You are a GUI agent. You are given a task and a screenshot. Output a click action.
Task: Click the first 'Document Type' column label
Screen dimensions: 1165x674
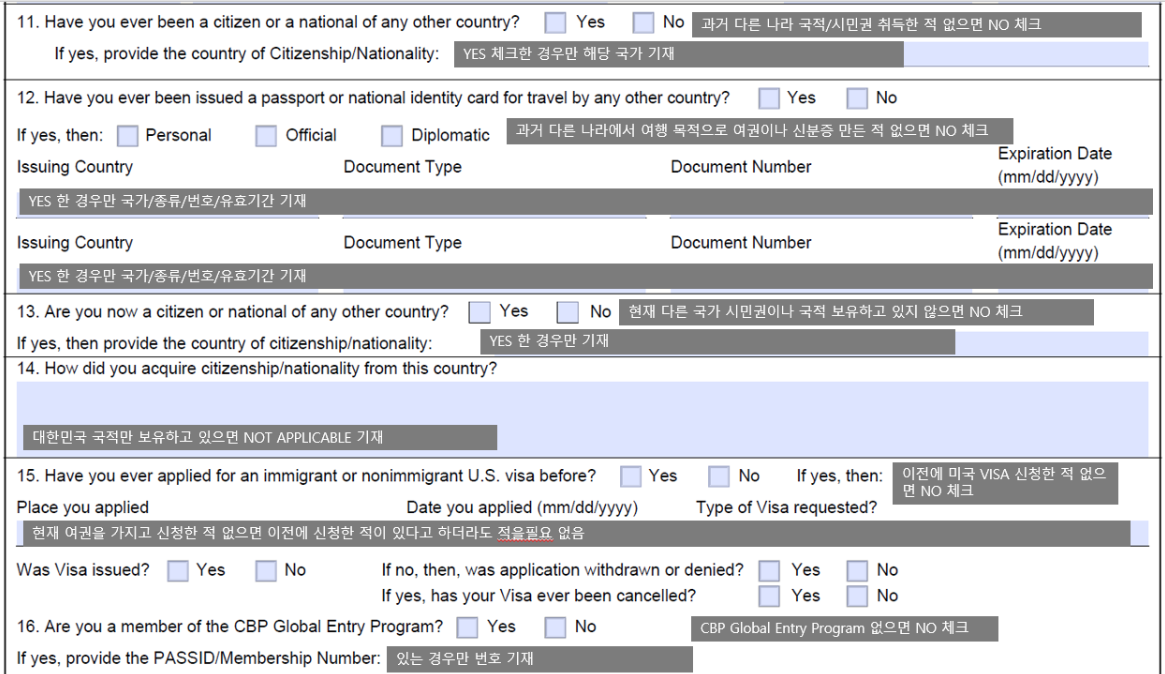point(402,167)
